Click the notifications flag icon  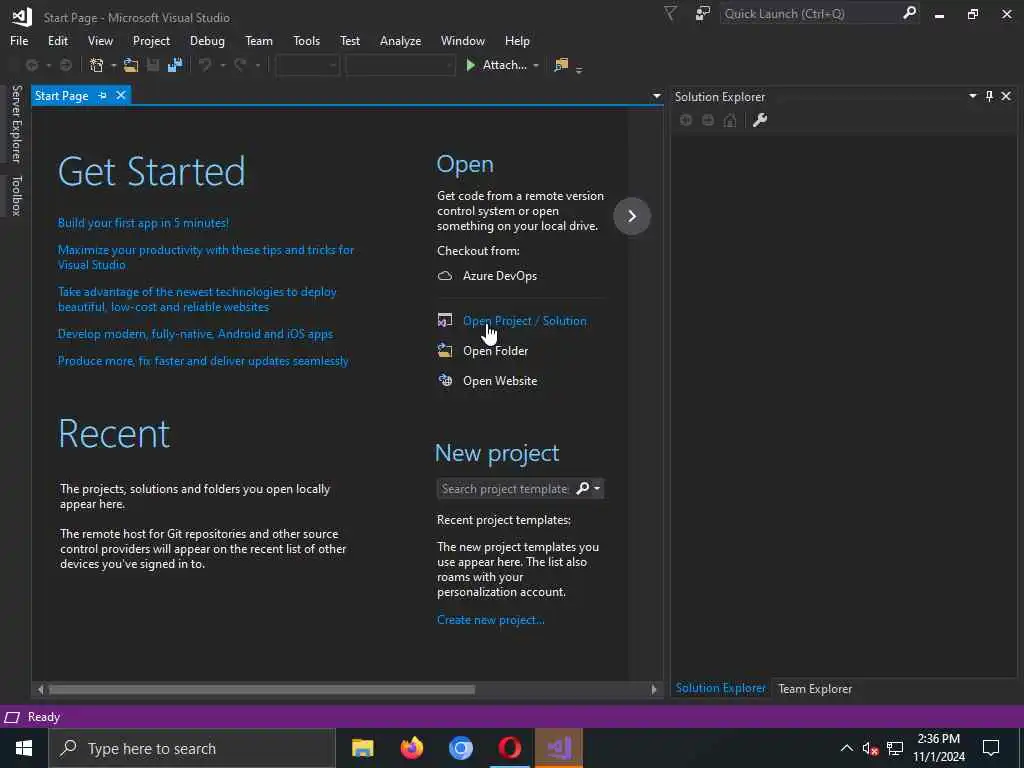pos(670,14)
